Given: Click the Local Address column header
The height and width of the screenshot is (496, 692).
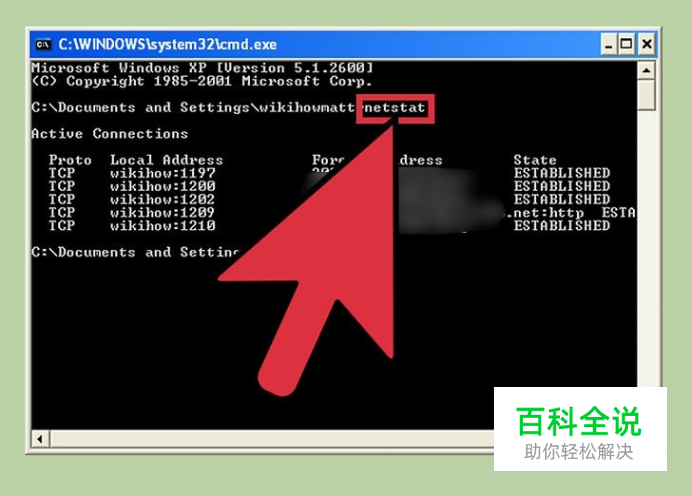Looking at the screenshot, I should tap(166, 160).
